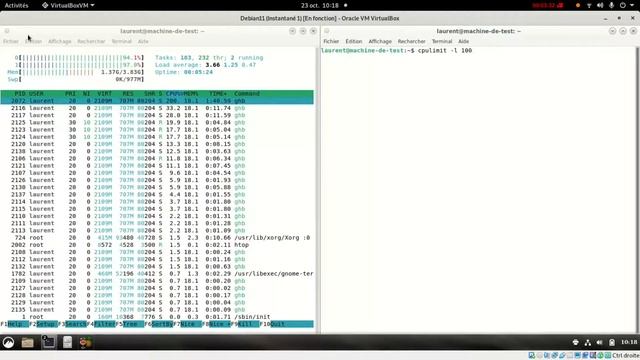Open Édition menu in left terminal
Viewport: 640px width, 360px height.
pos(33,41)
